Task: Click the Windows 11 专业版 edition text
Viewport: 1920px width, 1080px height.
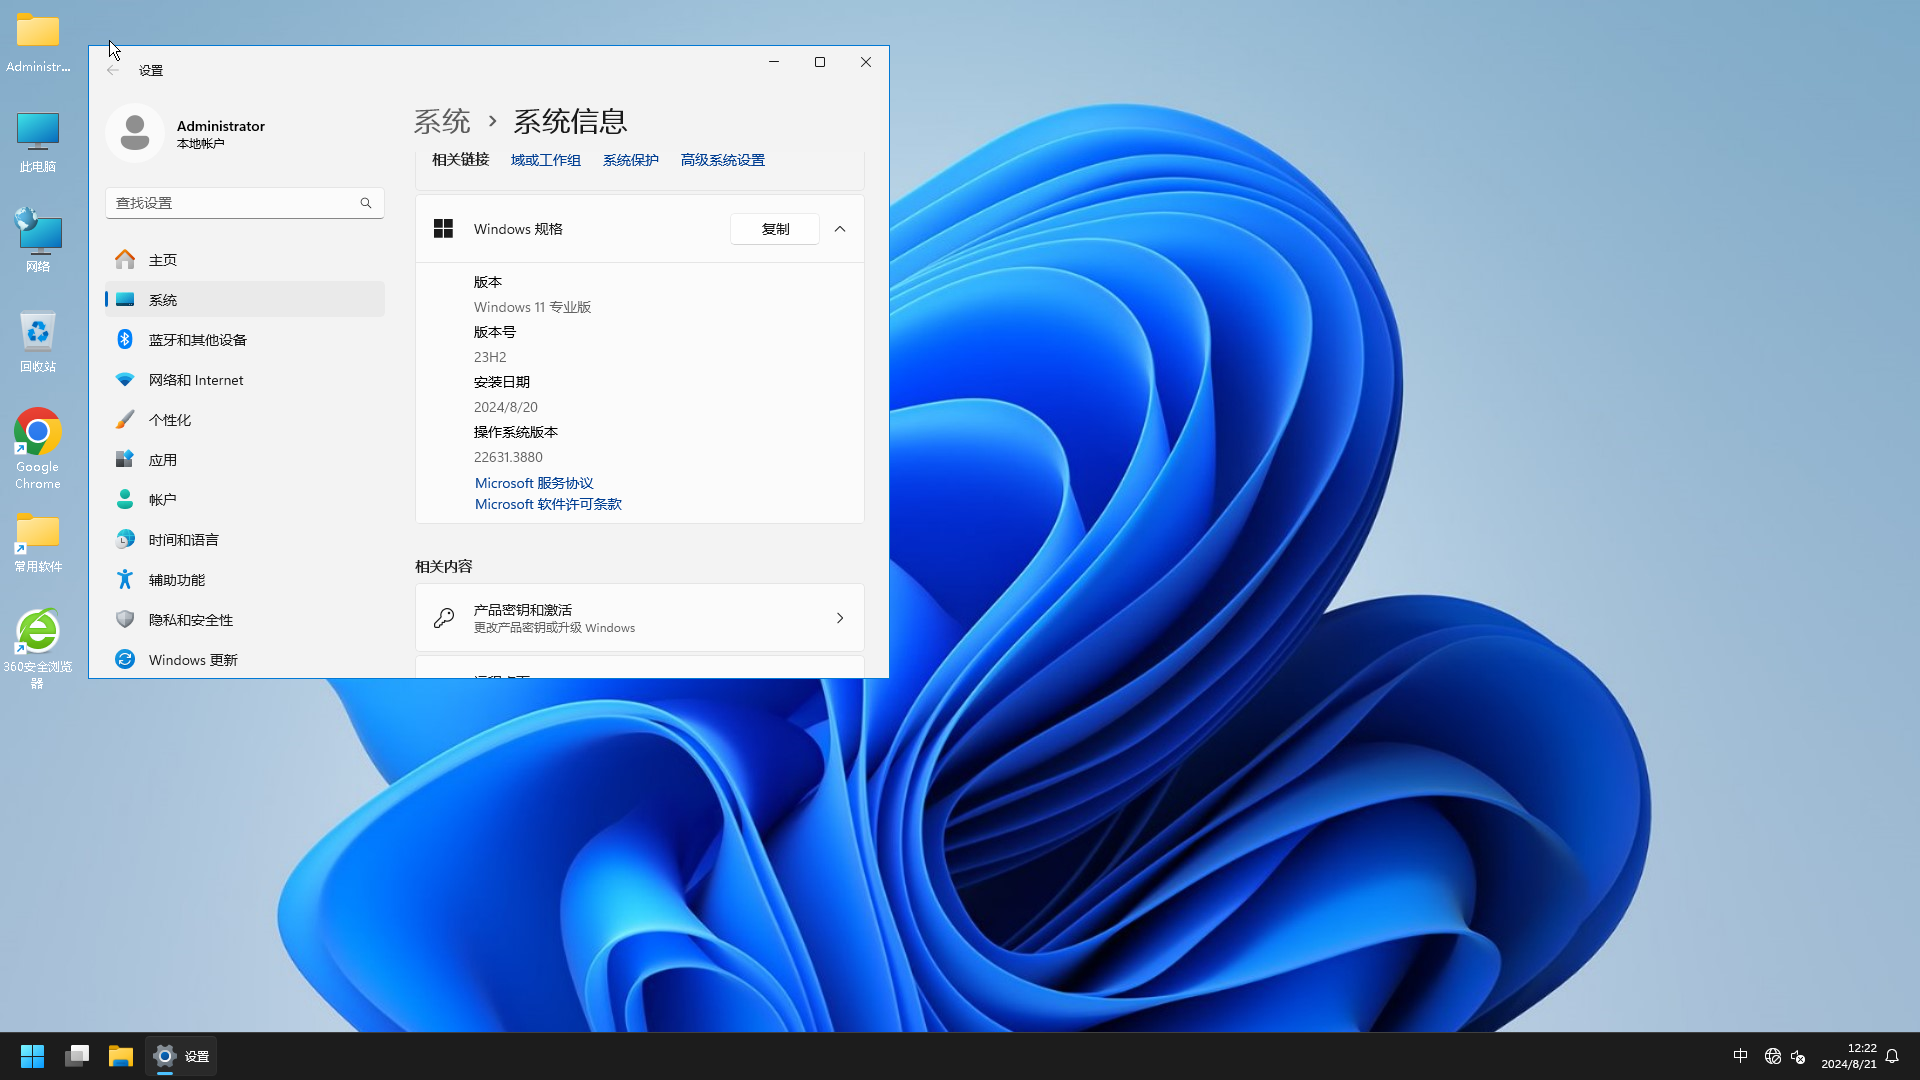Action: pos(532,307)
